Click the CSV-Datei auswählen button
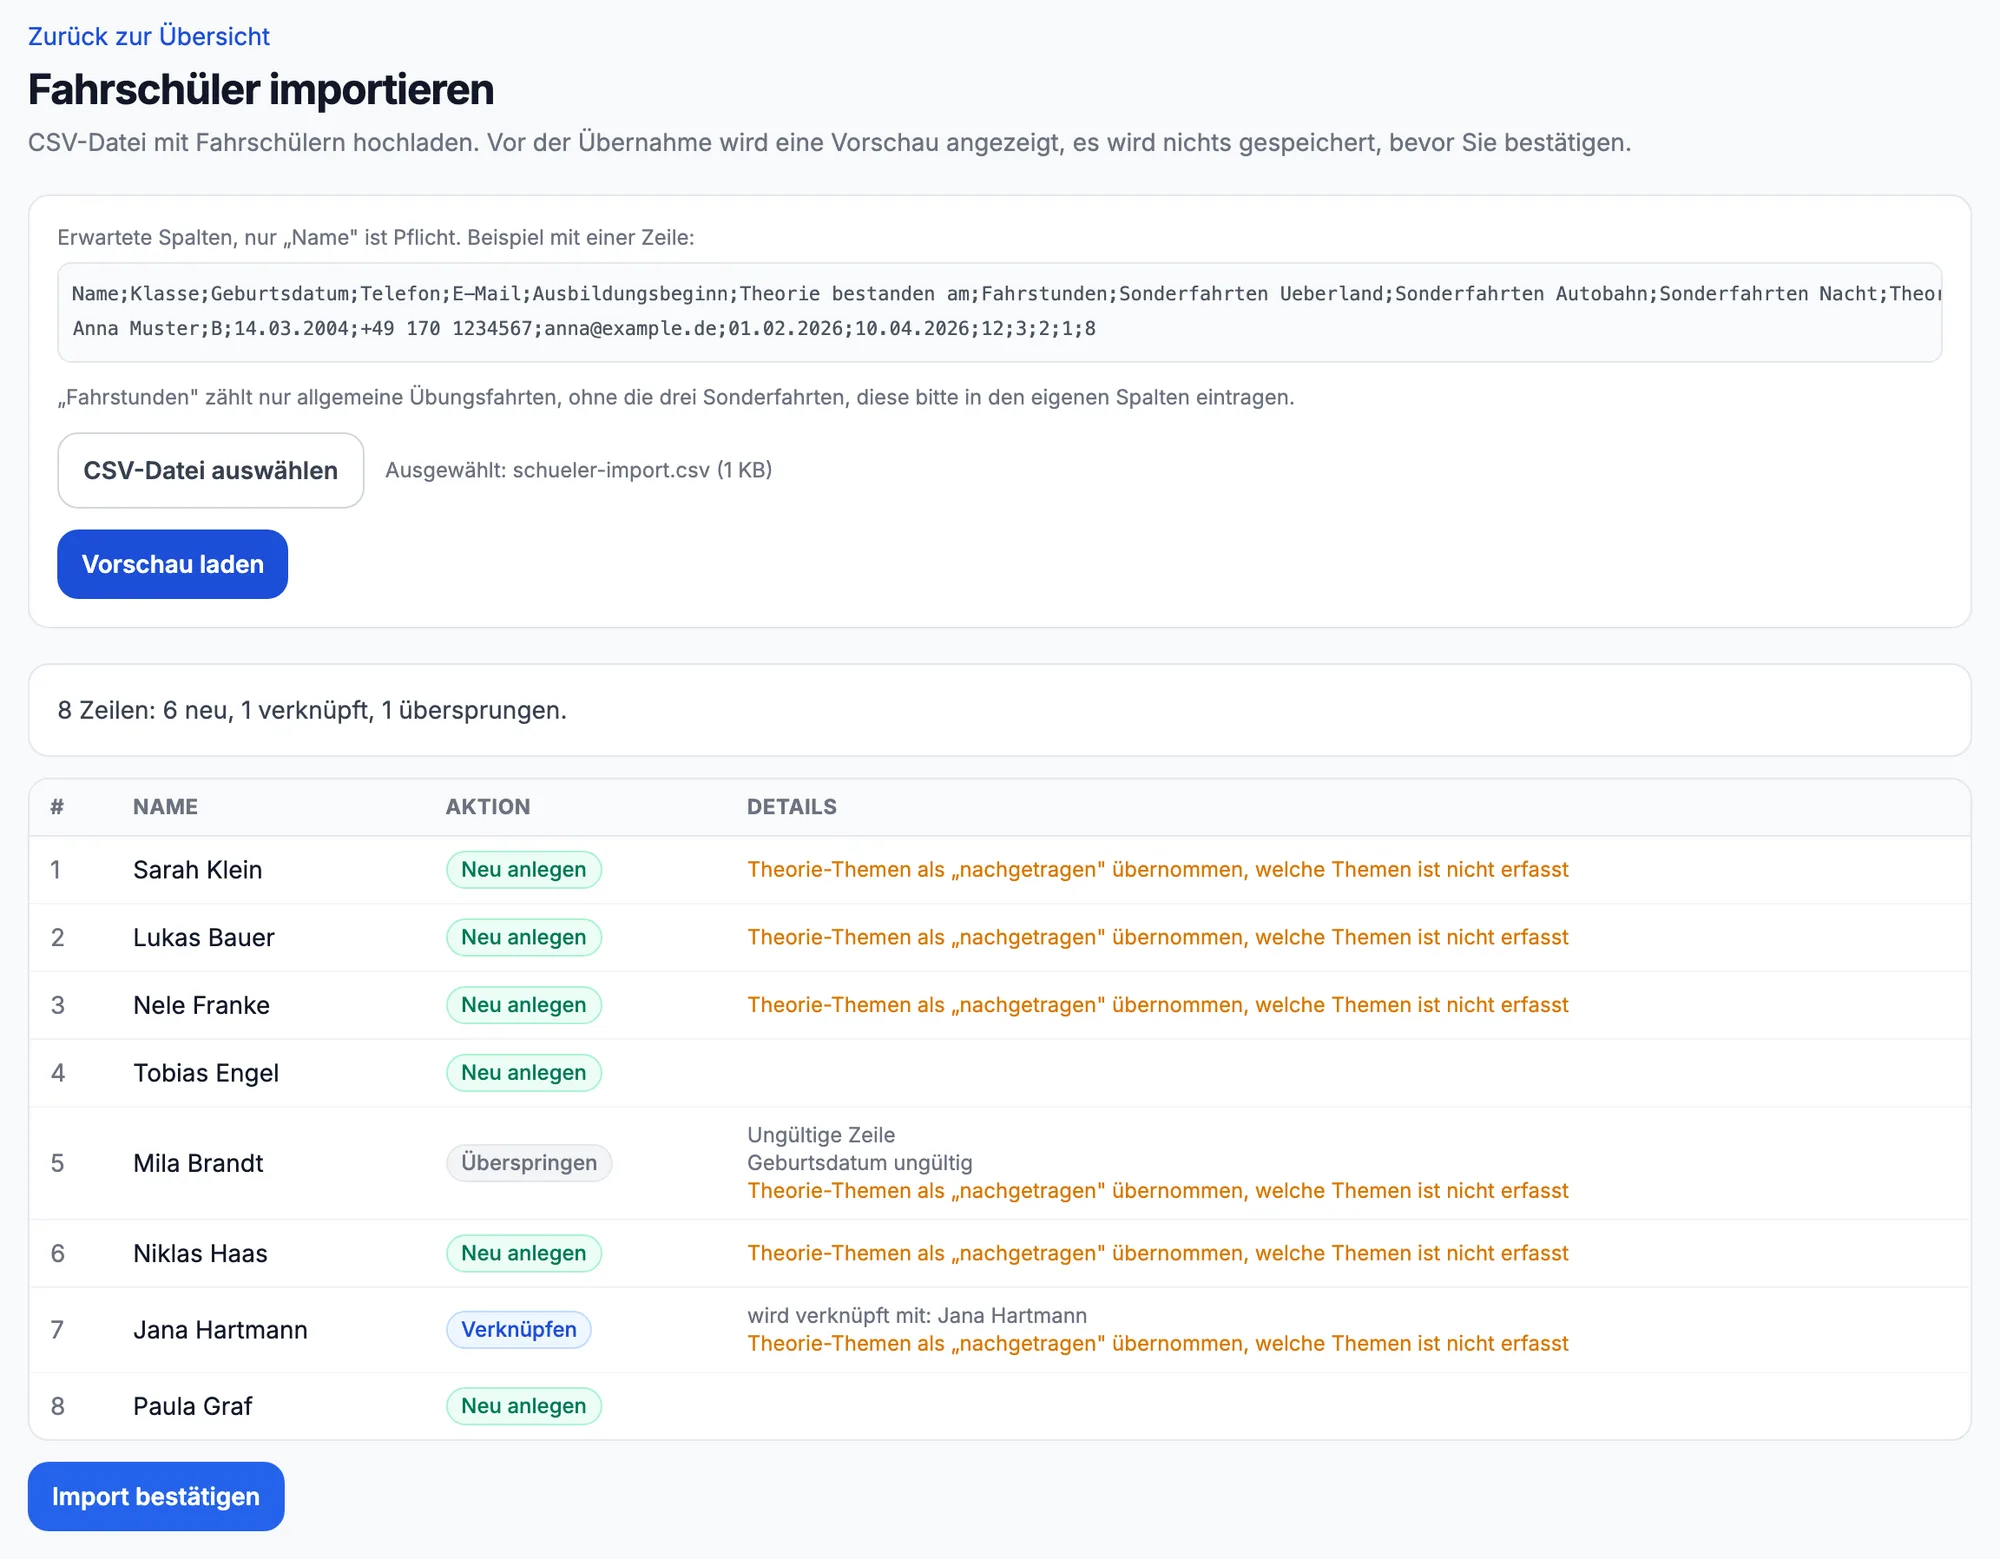This screenshot has width=2000, height=1559. click(210, 470)
